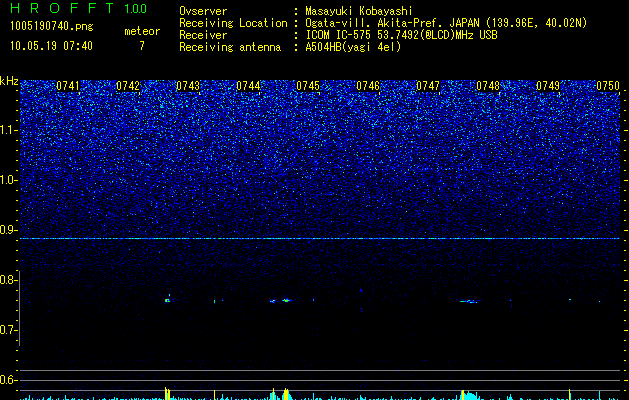Click the observer name Masayuki Kobayashi
629x400 pixels.
point(359,11)
